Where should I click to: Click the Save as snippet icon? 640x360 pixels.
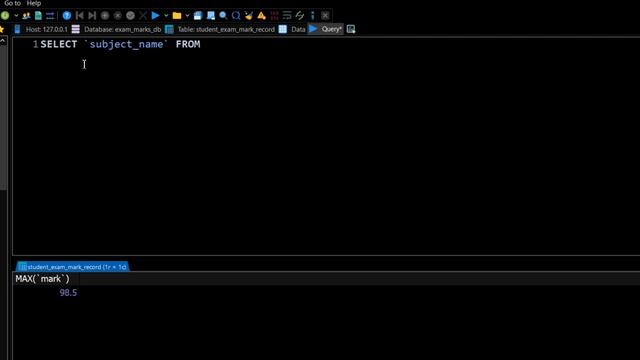211,16
